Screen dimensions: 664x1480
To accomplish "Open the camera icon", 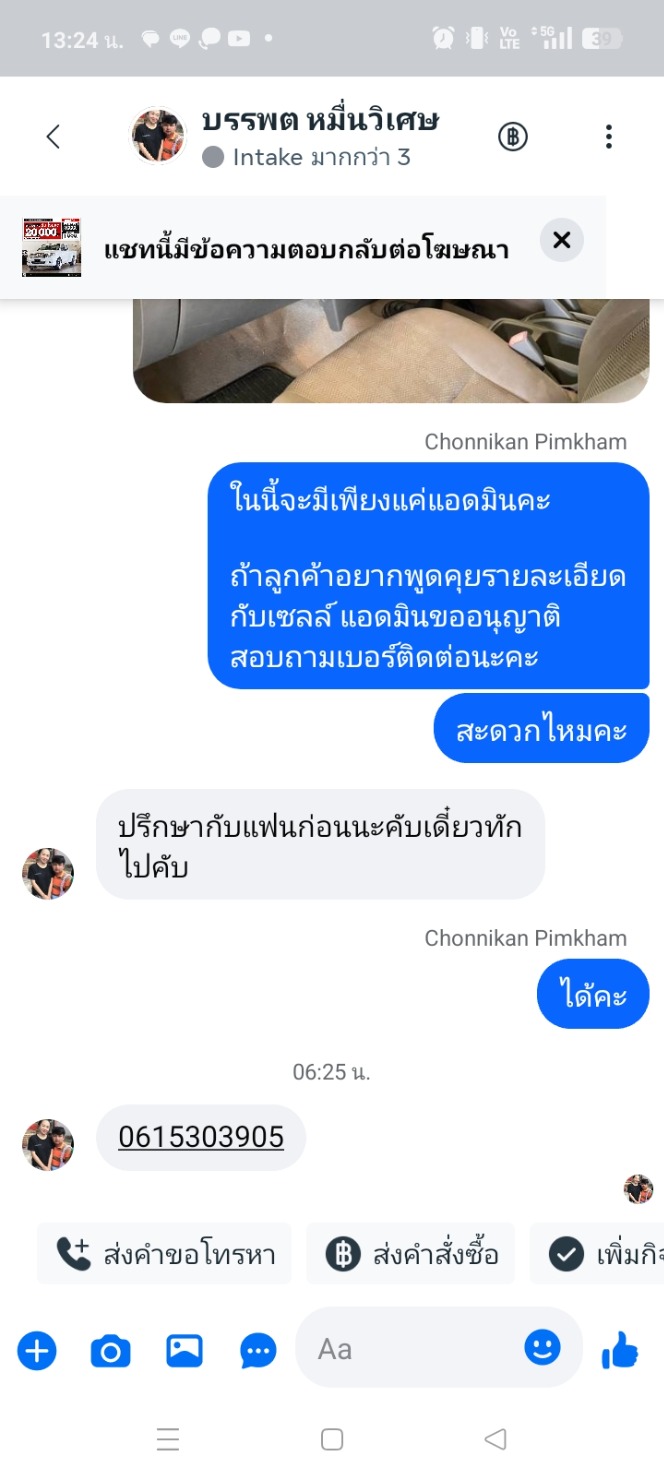I will click(x=110, y=1352).
